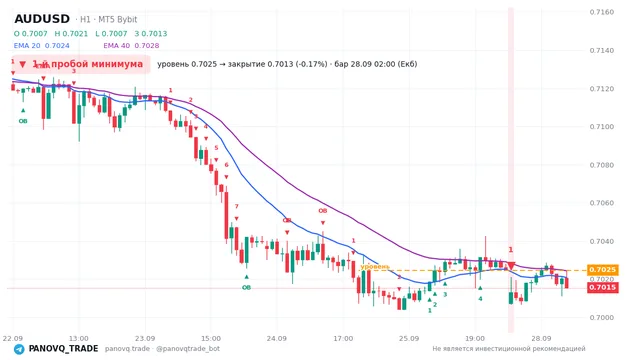Click the 15:00 time axis label
The width and height of the screenshot is (640, 360).
click(211, 338)
